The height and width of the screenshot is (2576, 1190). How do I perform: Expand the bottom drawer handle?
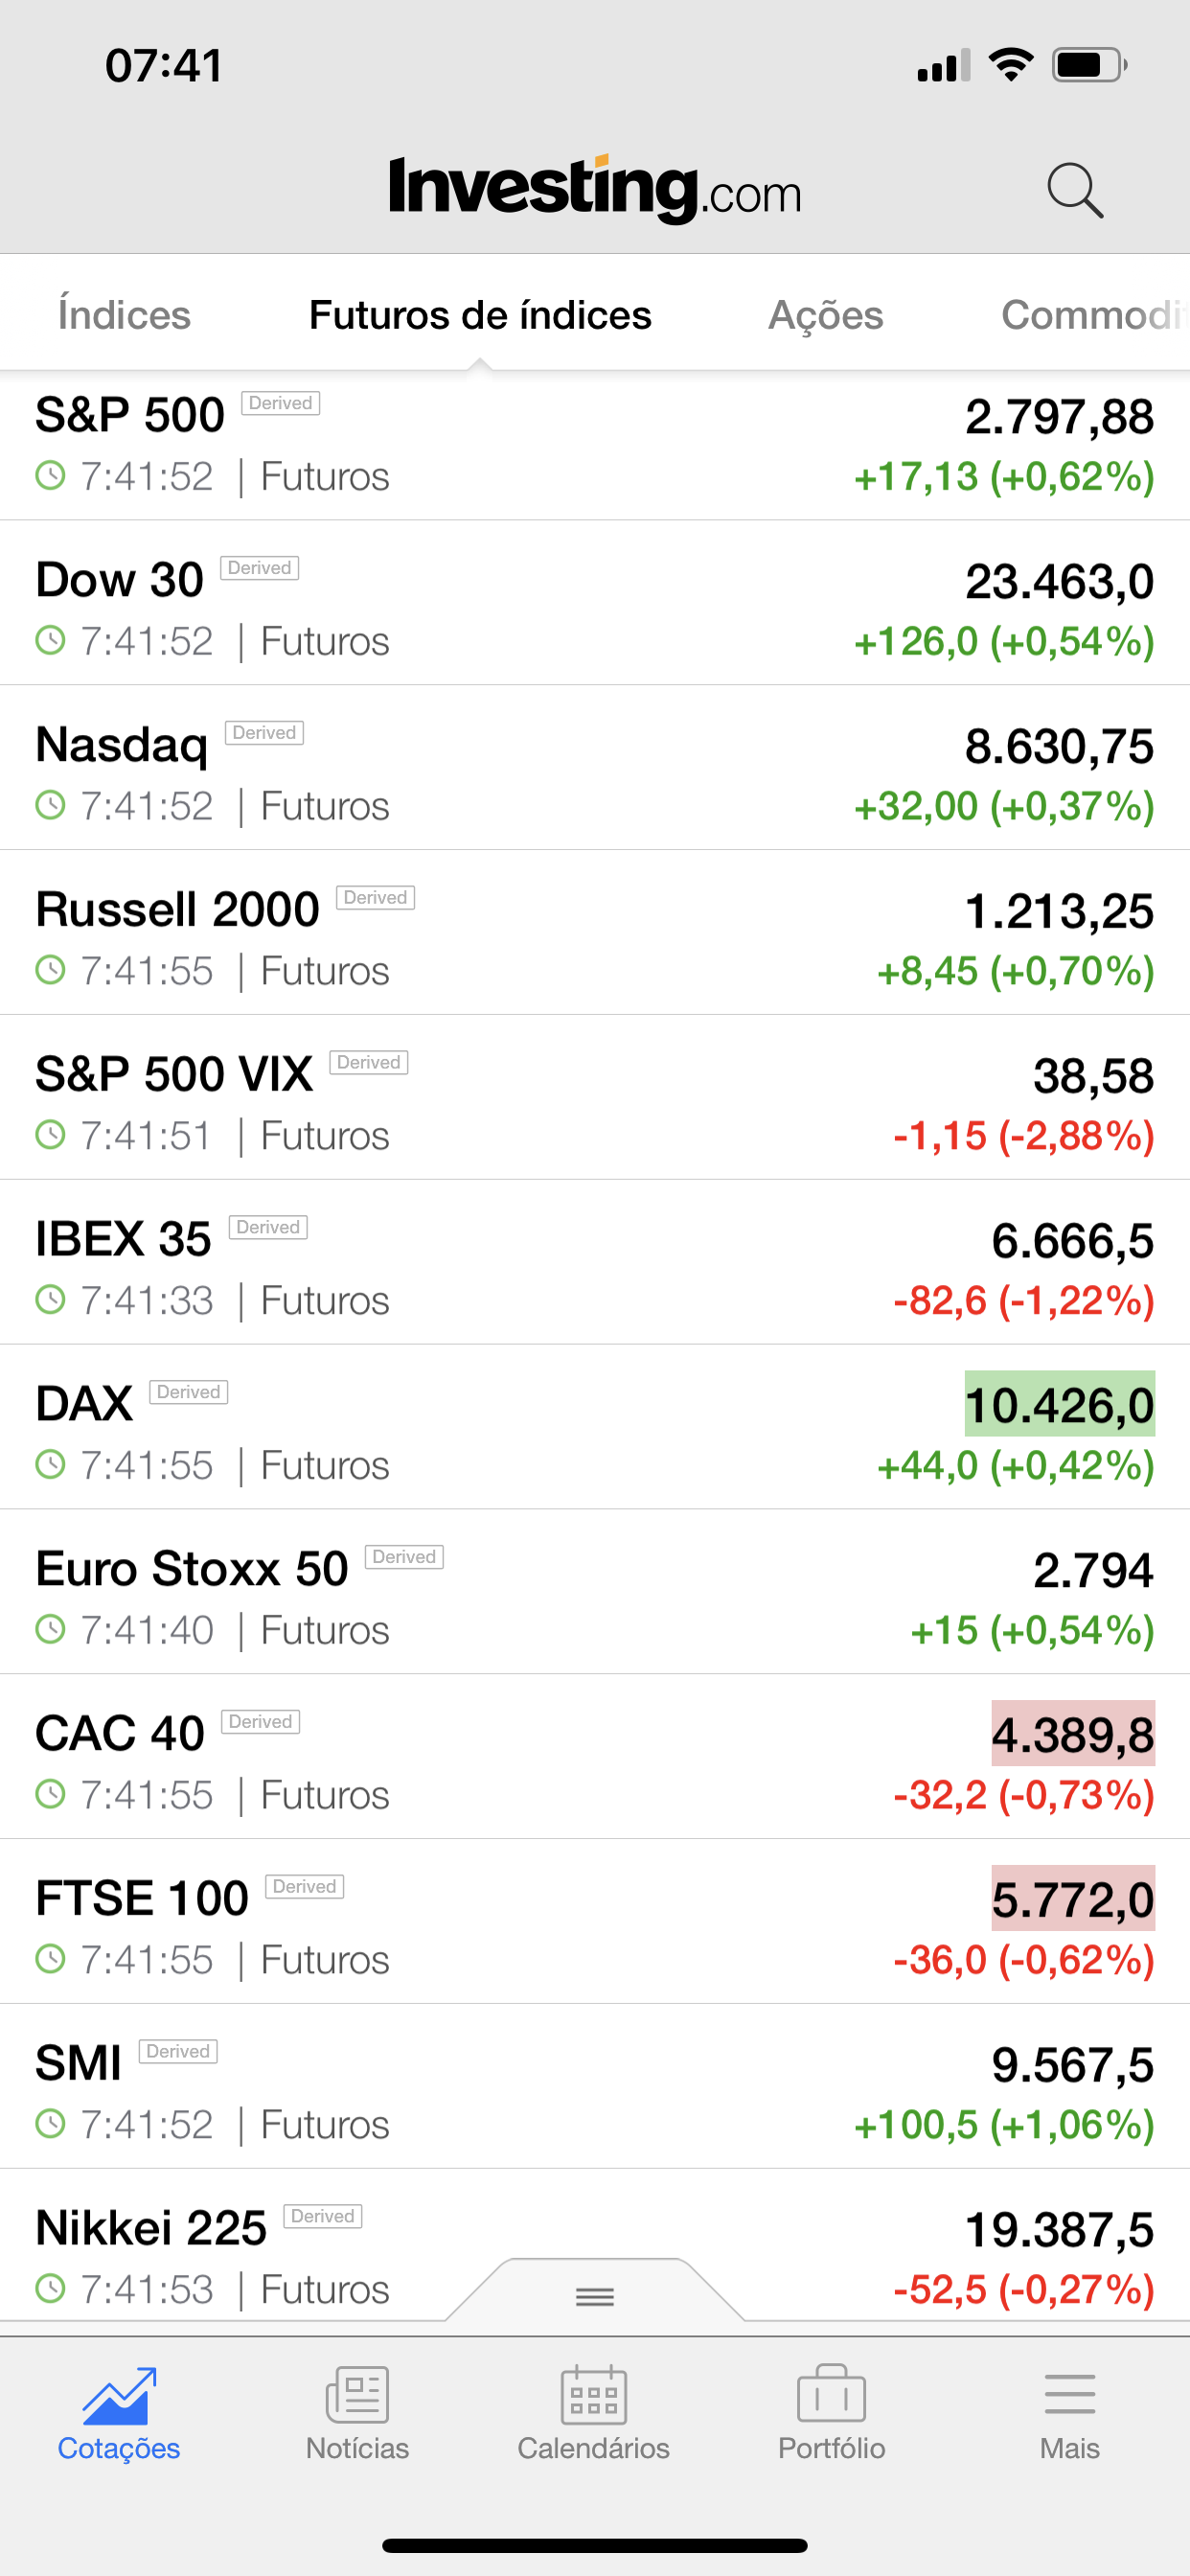click(x=595, y=2296)
